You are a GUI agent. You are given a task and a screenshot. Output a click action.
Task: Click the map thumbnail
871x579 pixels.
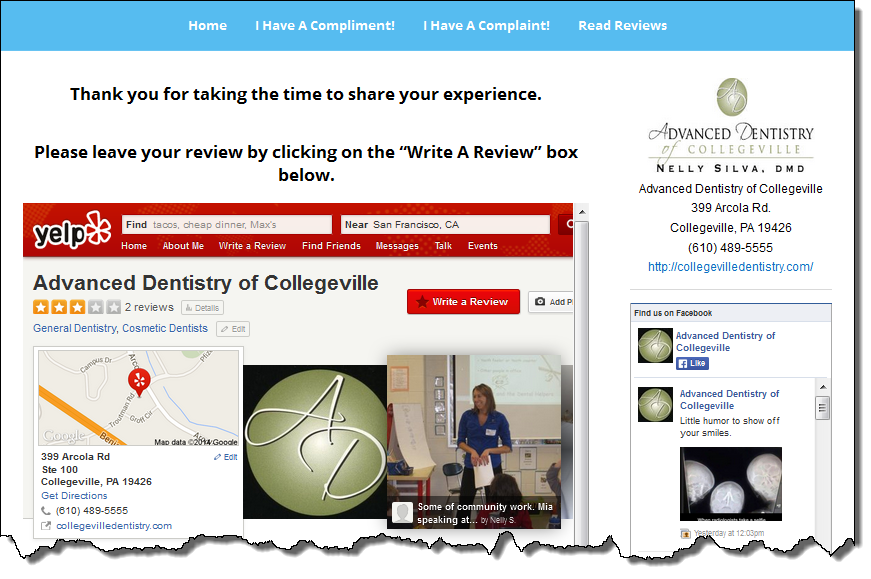click(138, 397)
